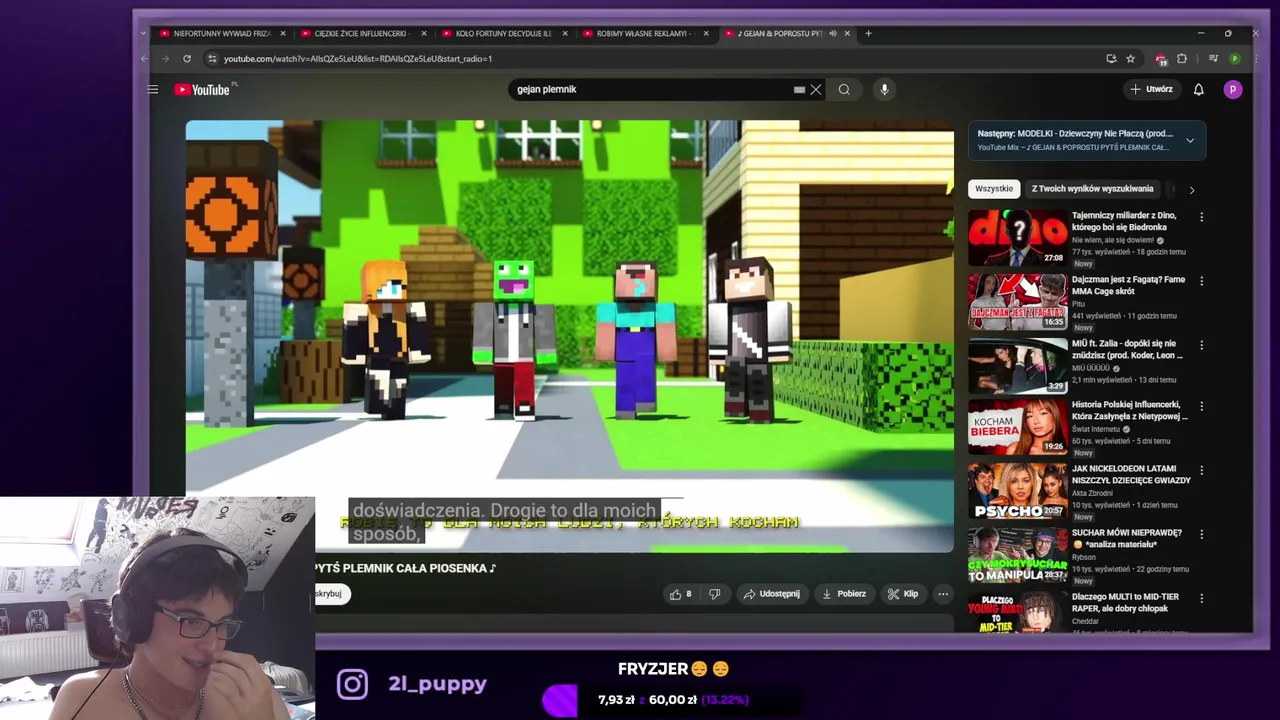
Task: Open thumbnail of SUCHAR MÓWI NIEPRAWDĘ video
Action: tap(1017, 555)
